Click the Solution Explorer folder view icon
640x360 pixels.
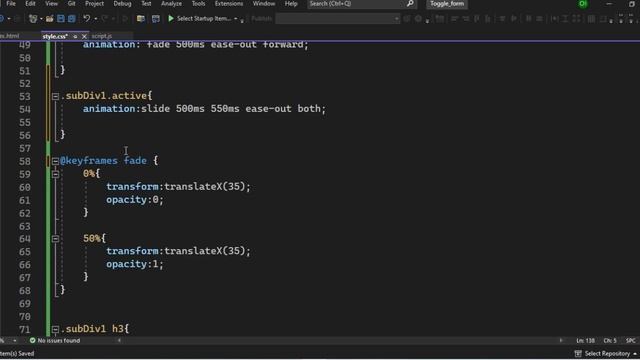coord(140,19)
